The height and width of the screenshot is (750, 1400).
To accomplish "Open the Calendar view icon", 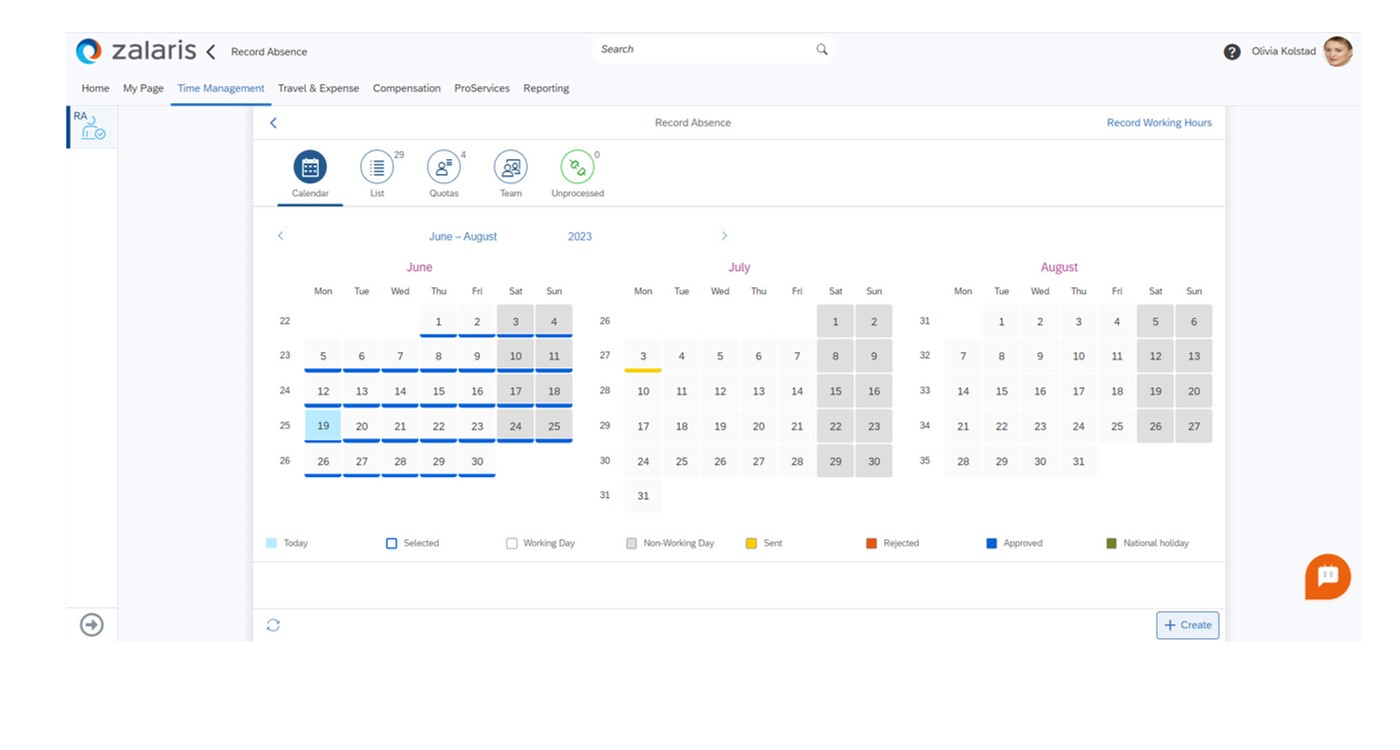I will pos(310,167).
